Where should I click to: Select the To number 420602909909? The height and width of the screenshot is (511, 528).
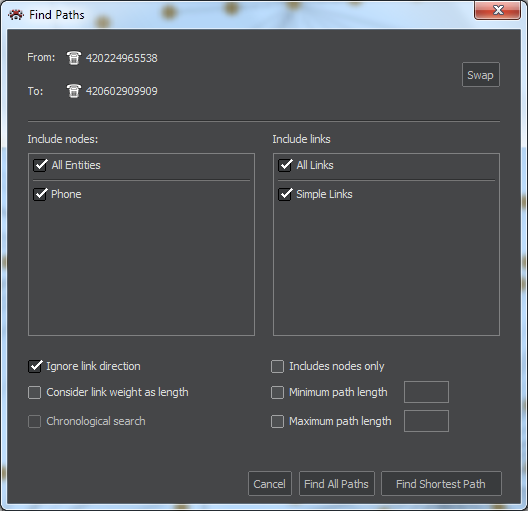tap(122, 91)
